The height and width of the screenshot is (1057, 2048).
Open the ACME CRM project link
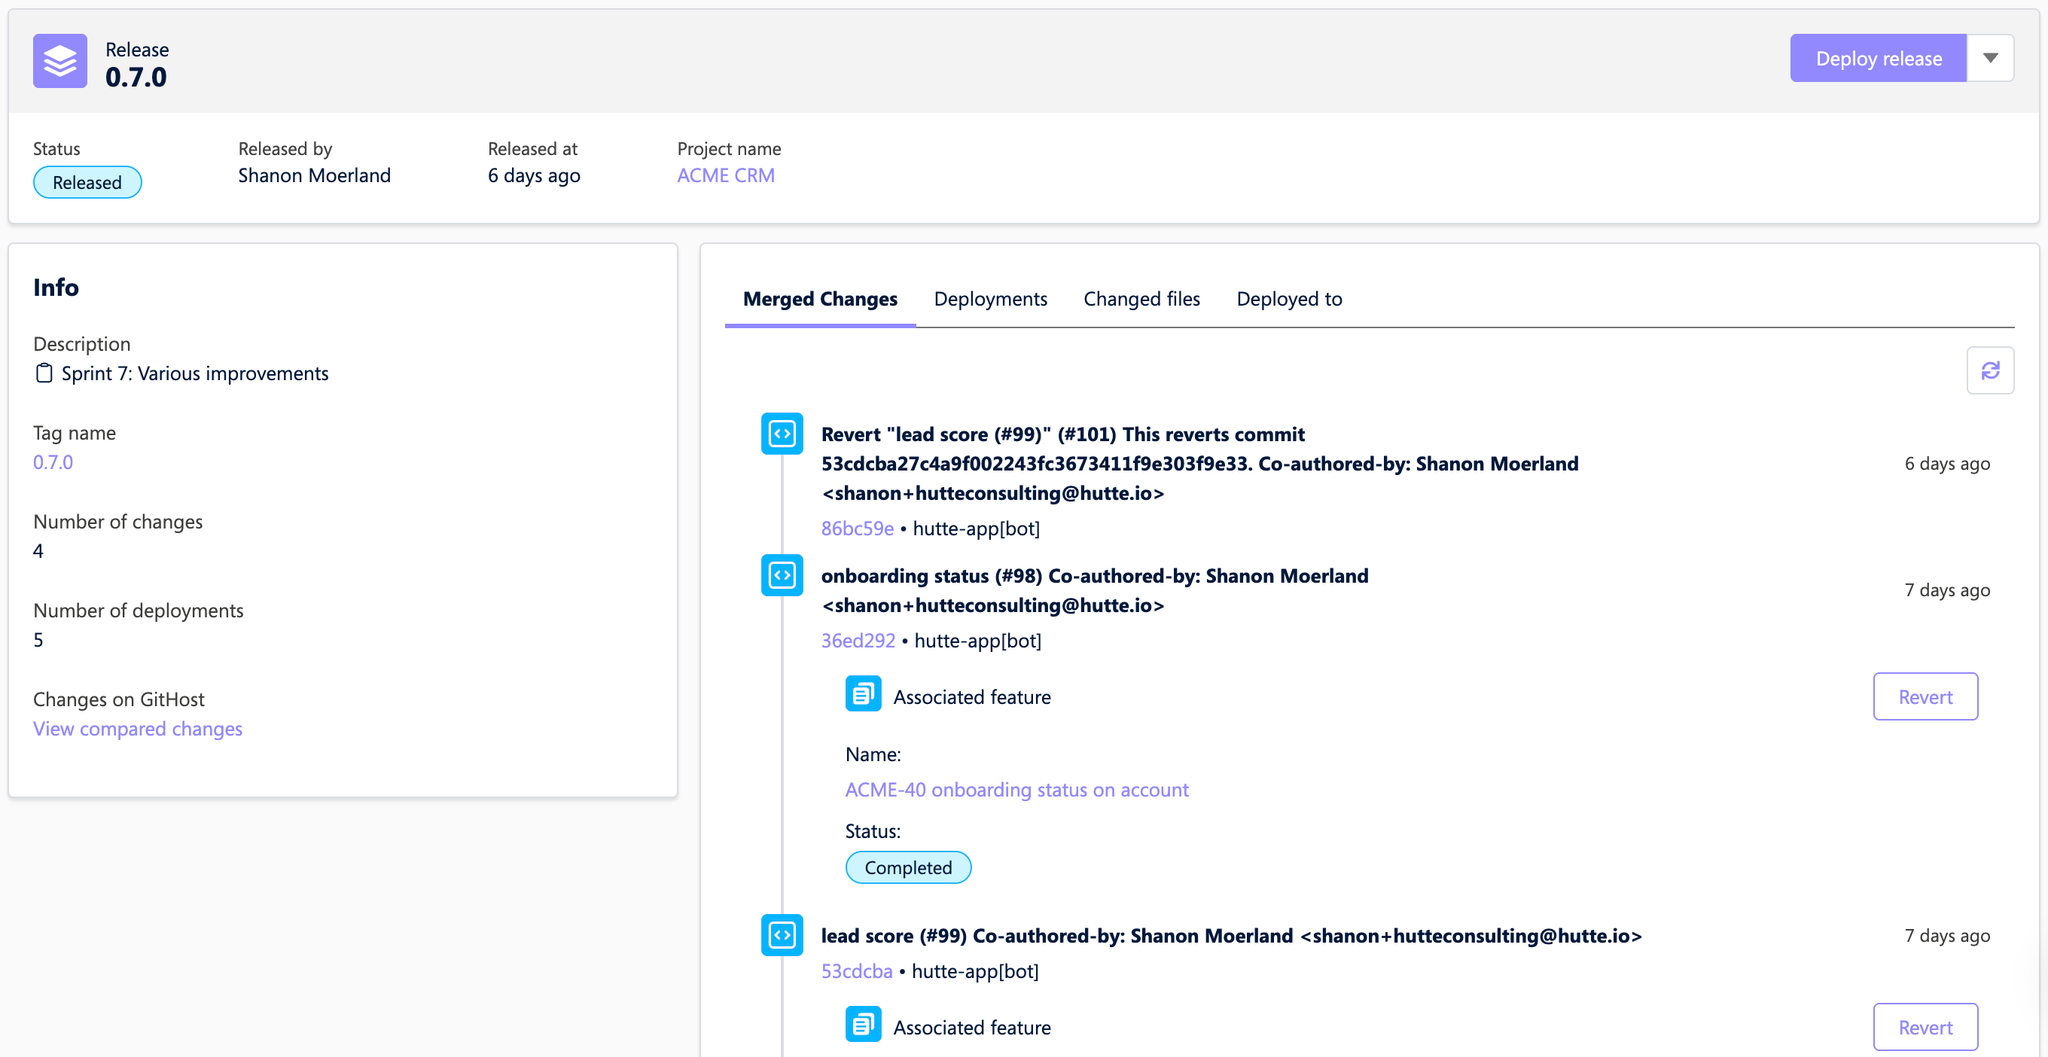725,175
